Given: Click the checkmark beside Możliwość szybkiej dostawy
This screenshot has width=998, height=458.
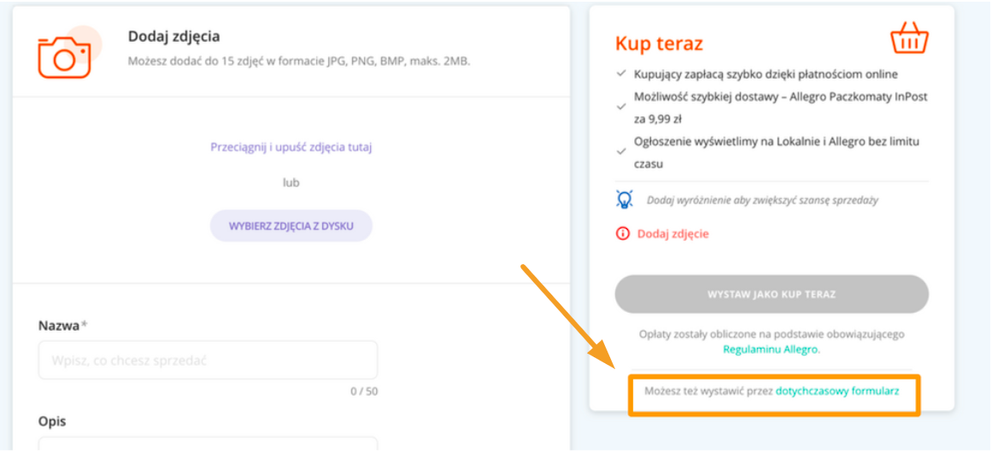Looking at the screenshot, I should pyautogui.click(x=622, y=99).
